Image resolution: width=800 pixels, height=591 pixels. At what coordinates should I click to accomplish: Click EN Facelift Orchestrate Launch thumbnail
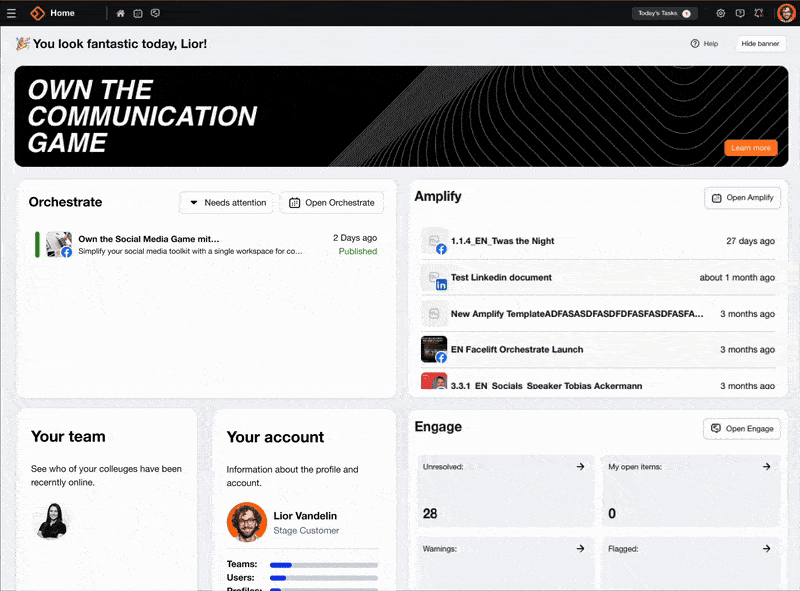434,349
